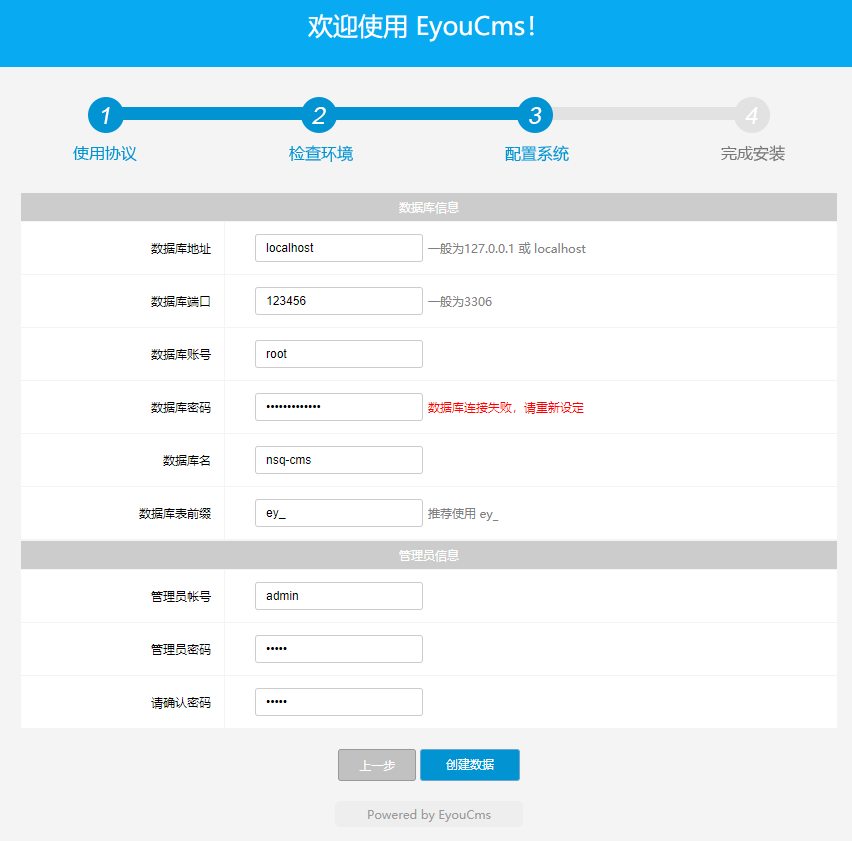Click the step 4 circle icon

[752, 115]
